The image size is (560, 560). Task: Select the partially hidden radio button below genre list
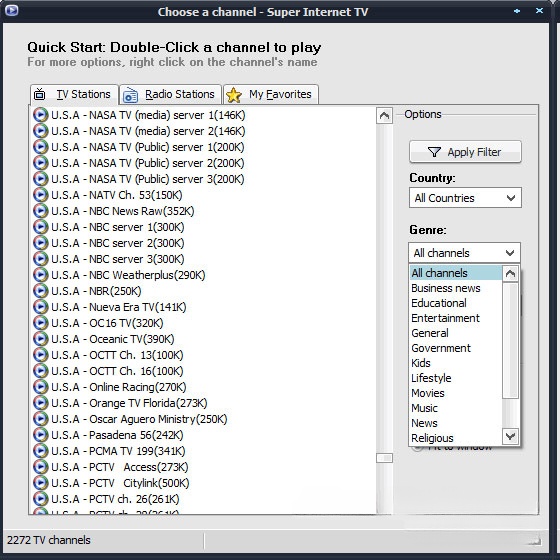coord(417,448)
